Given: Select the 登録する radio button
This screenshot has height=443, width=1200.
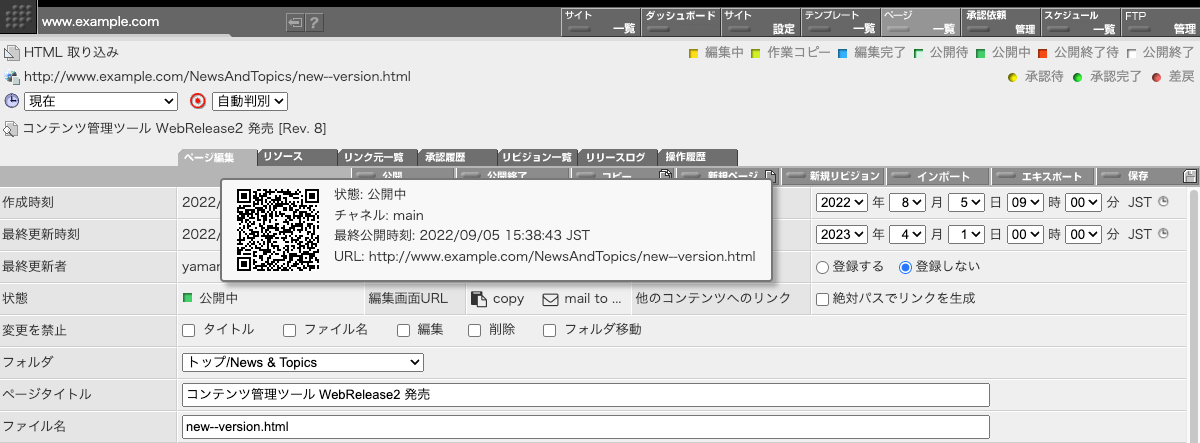Looking at the screenshot, I should (x=823, y=266).
